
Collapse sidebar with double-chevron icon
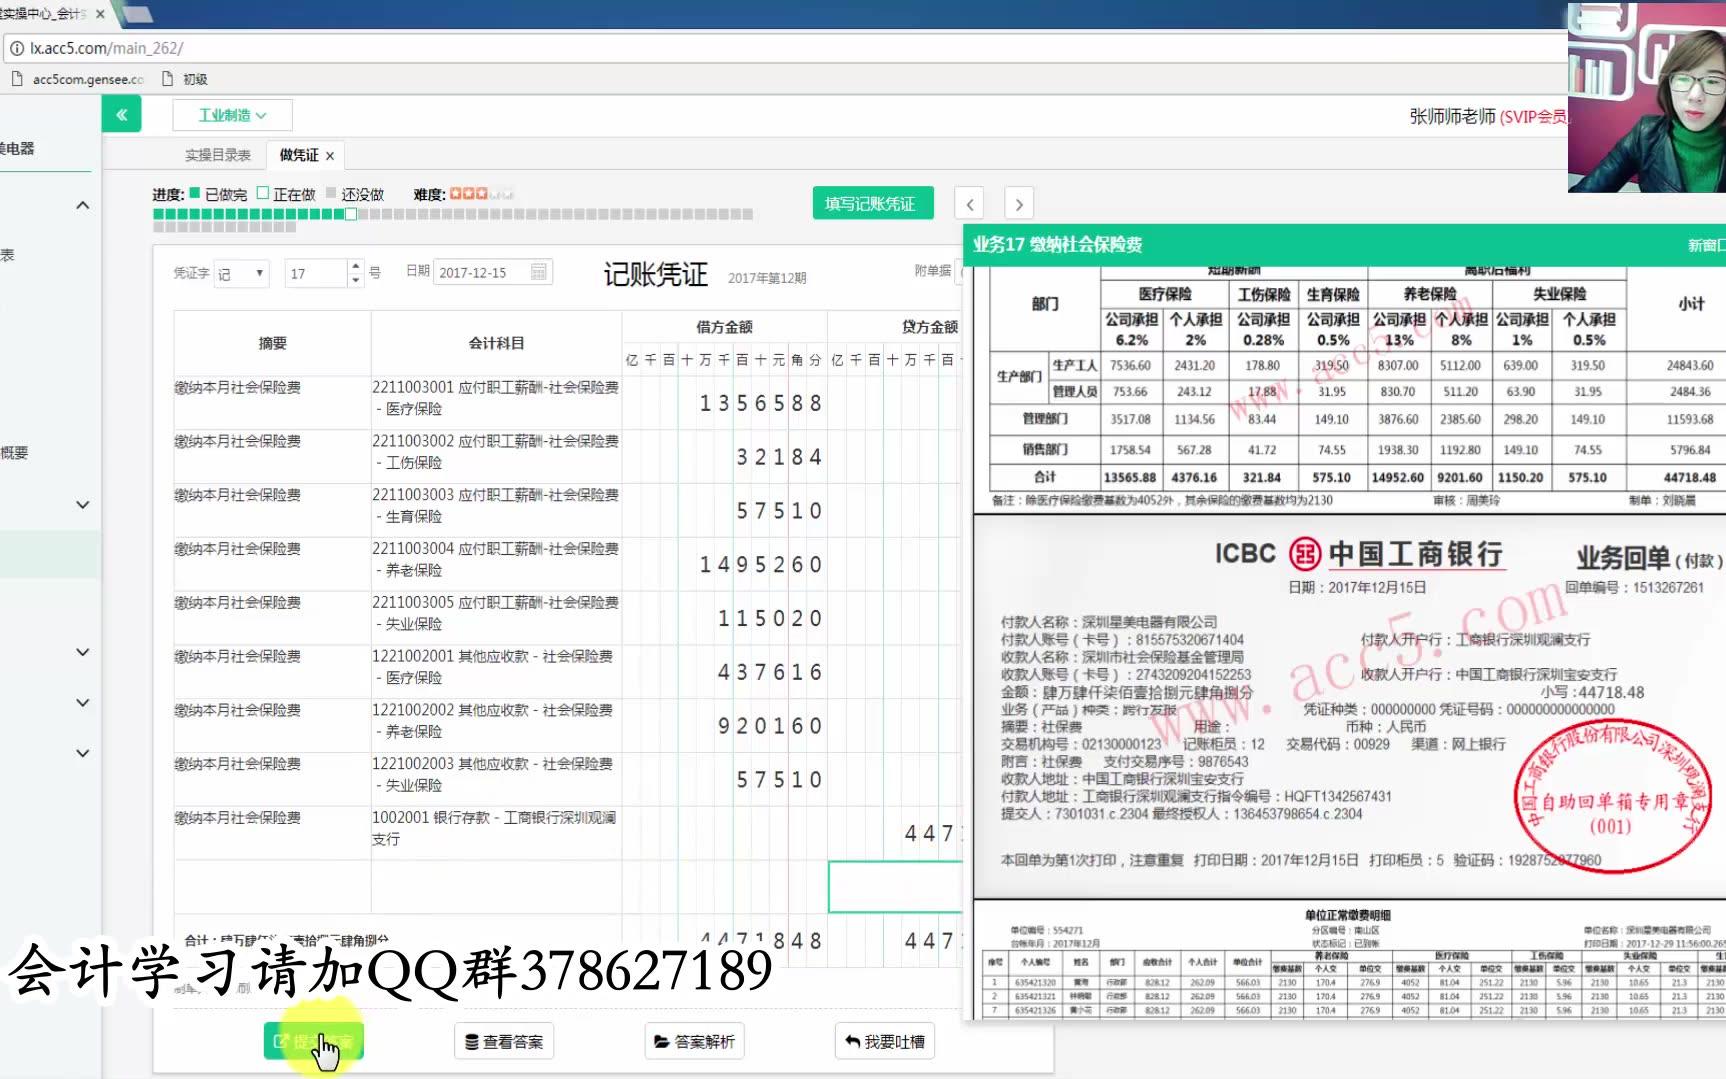[x=121, y=115]
